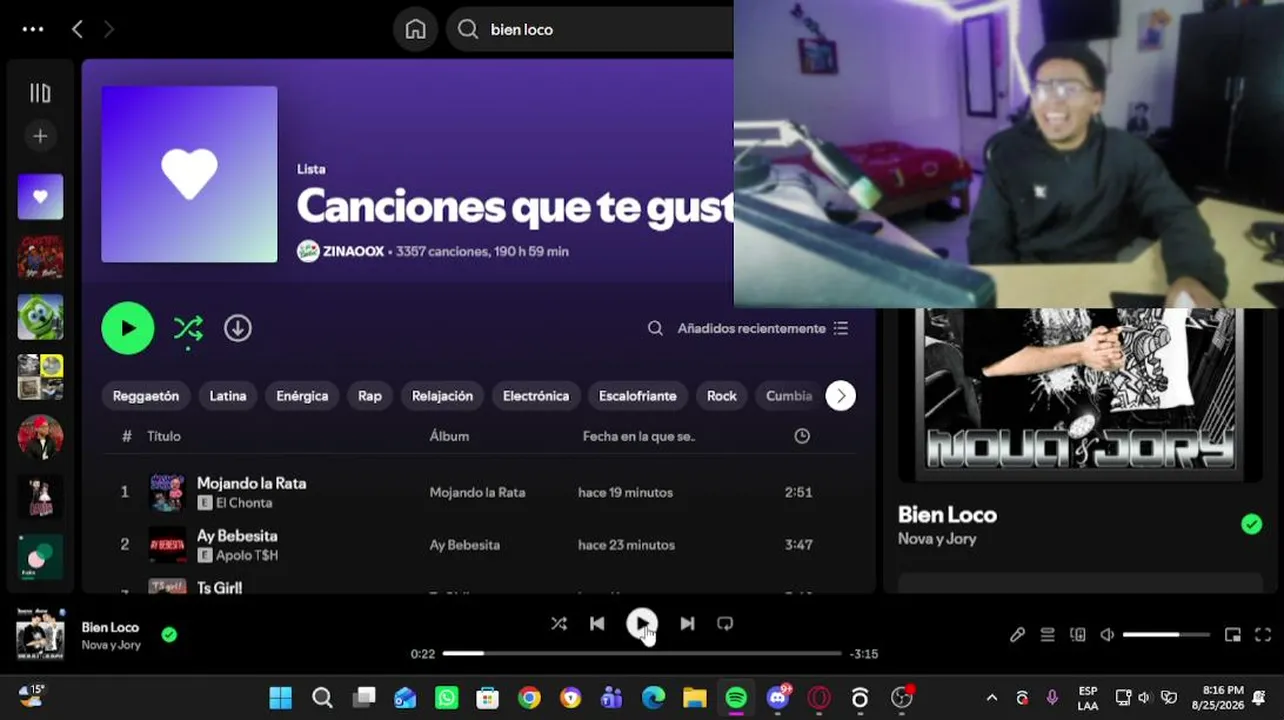This screenshot has height=720, width=1284.
Task: Open WhatsApp from the taskbar
Action: pos(446,698)
